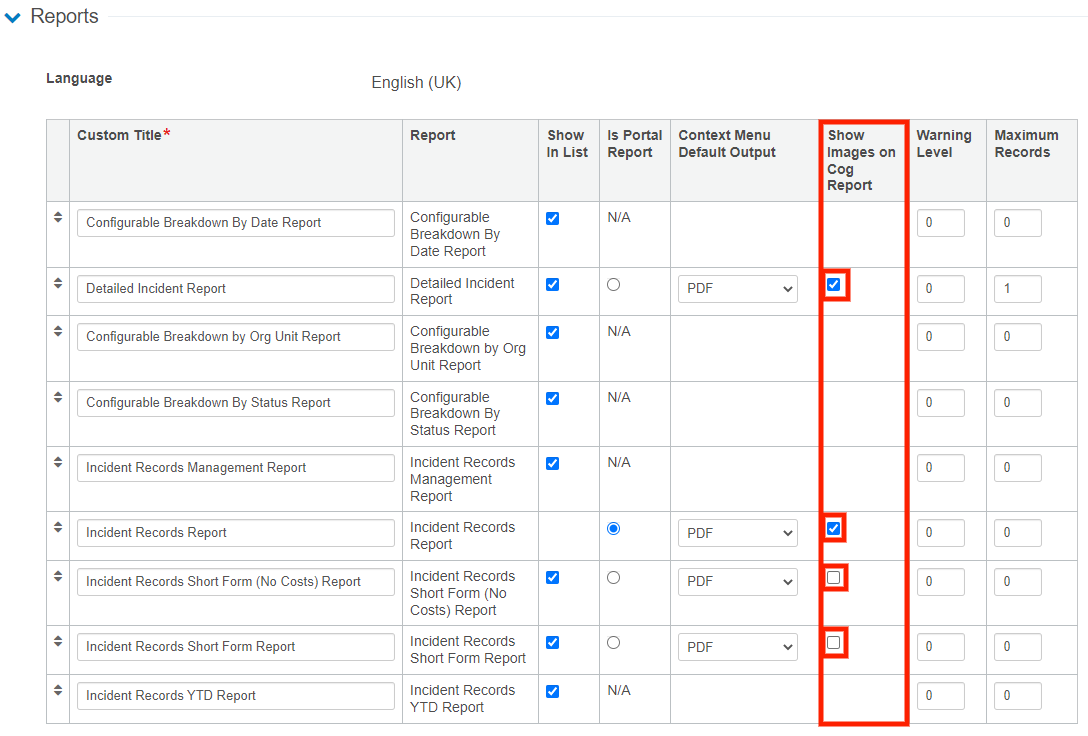Open PDF output dropdown for Incident Records Report
Image resolution: width=1088 pixels, height=736 pixels.
pyautogui.click(x=738, y=534)
